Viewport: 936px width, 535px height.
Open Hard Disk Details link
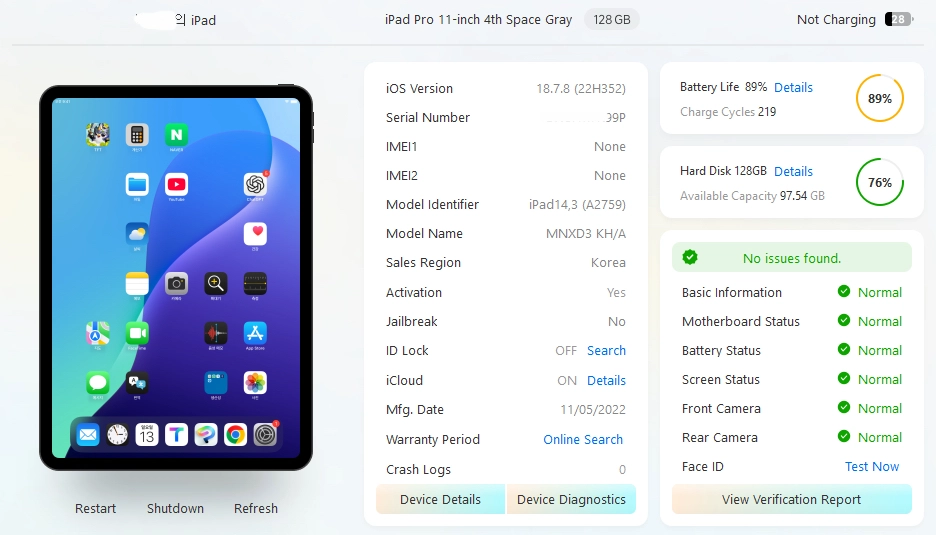(793, 171)
